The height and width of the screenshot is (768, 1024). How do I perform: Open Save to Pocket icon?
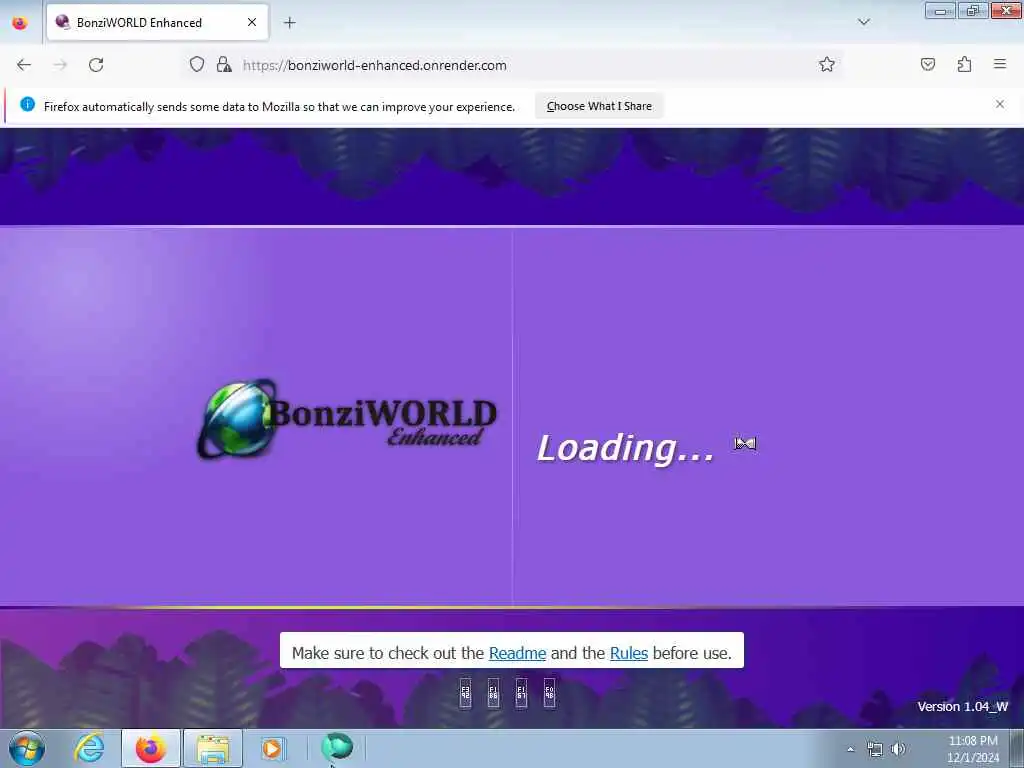(927, 64)
